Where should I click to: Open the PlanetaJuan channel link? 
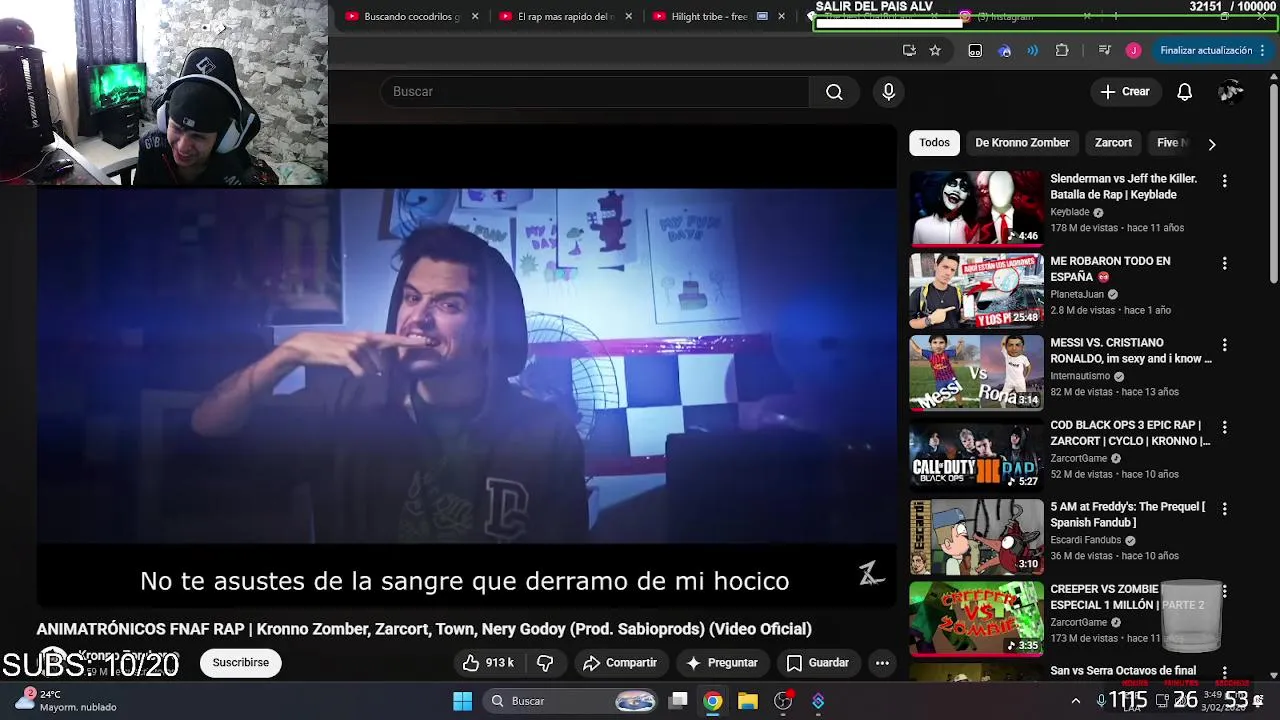click(x=1077, y=295)
